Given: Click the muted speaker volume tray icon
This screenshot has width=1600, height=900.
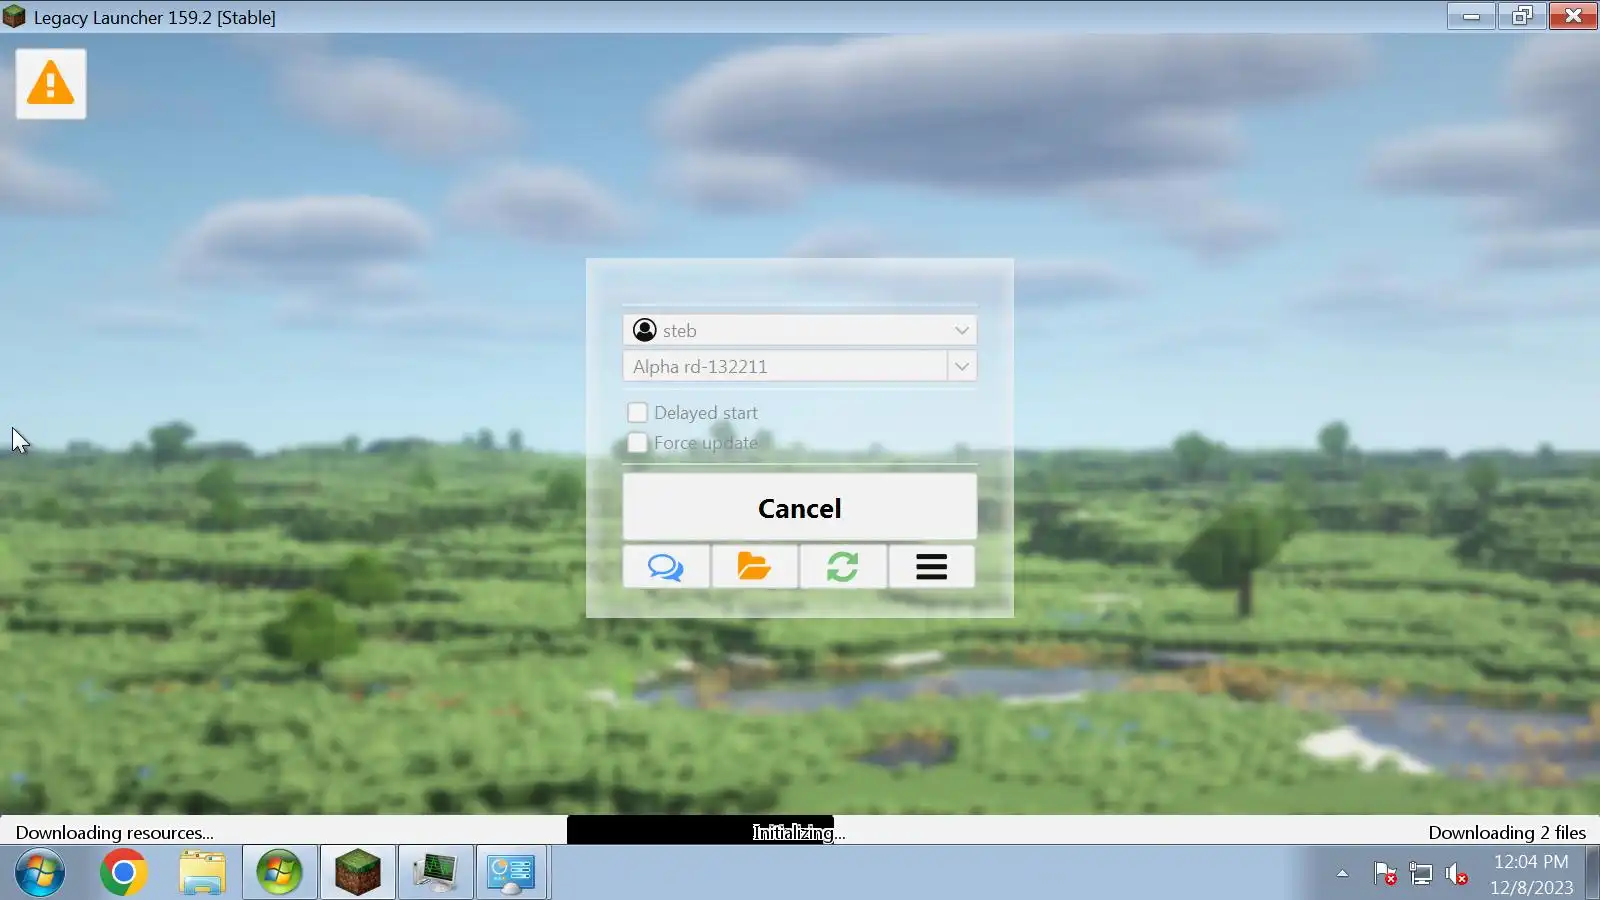Looking at the screenshot, I should (1457, 873).
